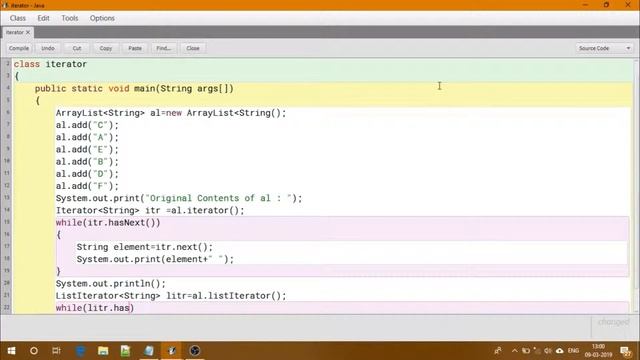This screenshot has width=640, height=360.
Task: Open the Options menu
Action: 102,18
